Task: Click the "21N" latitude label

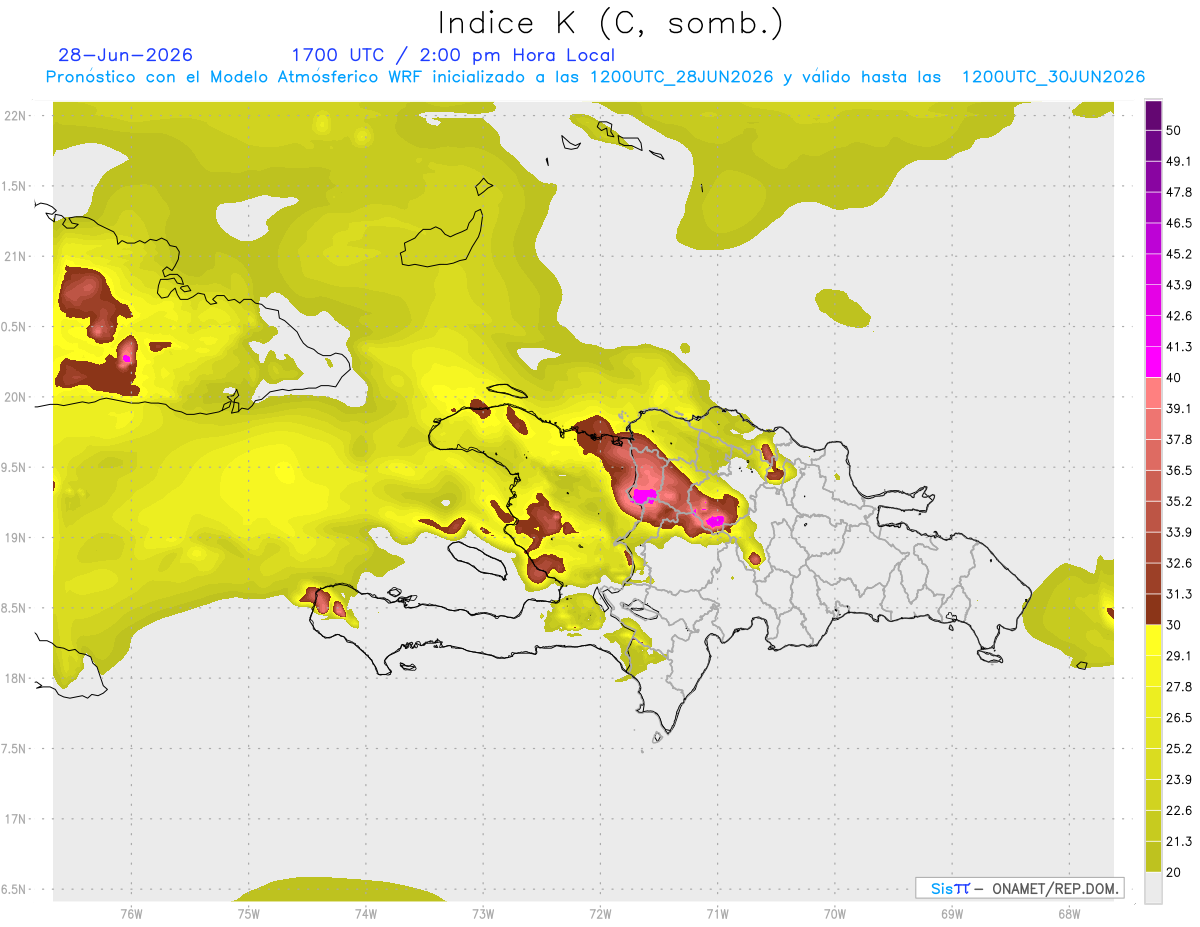Action: click(14, 256)
